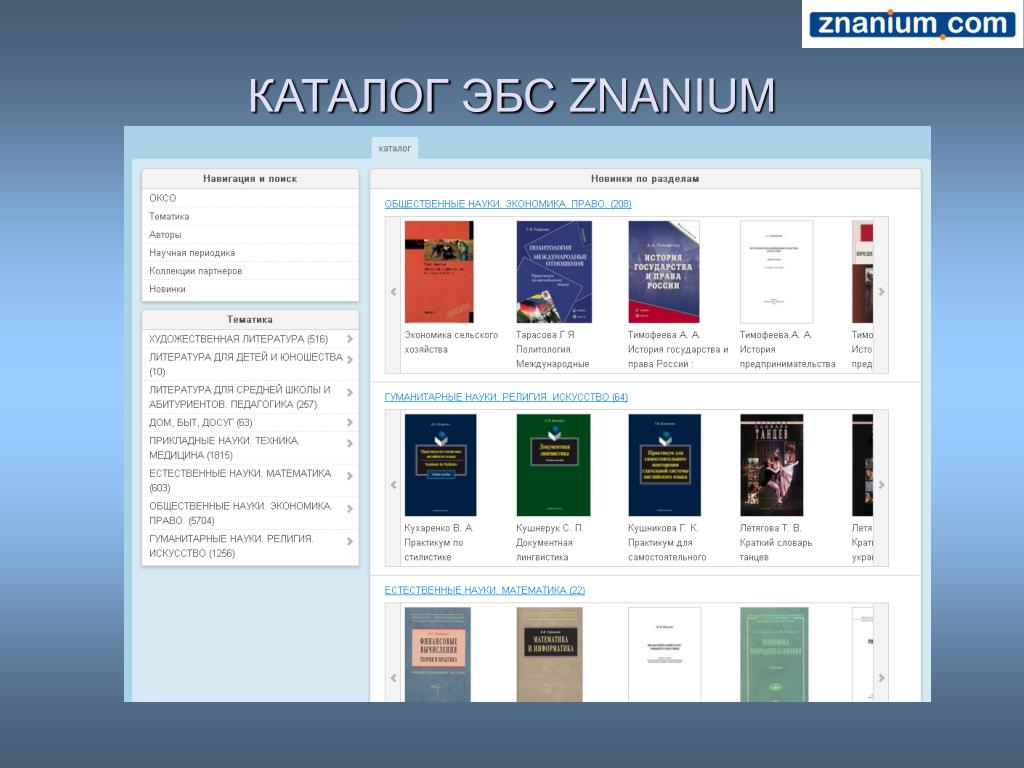Open the каталог tab
1024x768 pixels.
pyautogui.click(x=394, y=148)
